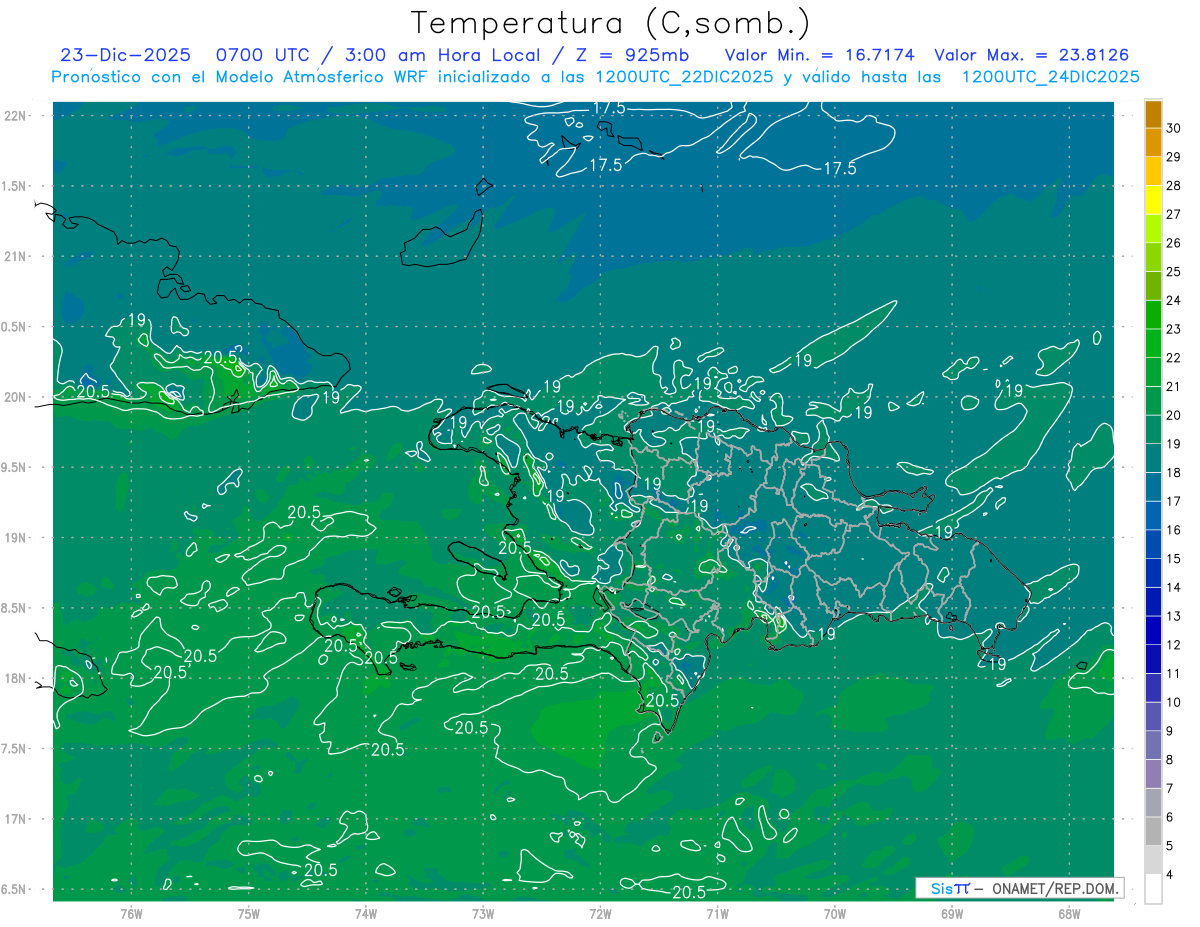Select valid-until time '1200UTC_24DIC2025'
The height and width of the screenshot is (927, 1200).
[1050, 77]
